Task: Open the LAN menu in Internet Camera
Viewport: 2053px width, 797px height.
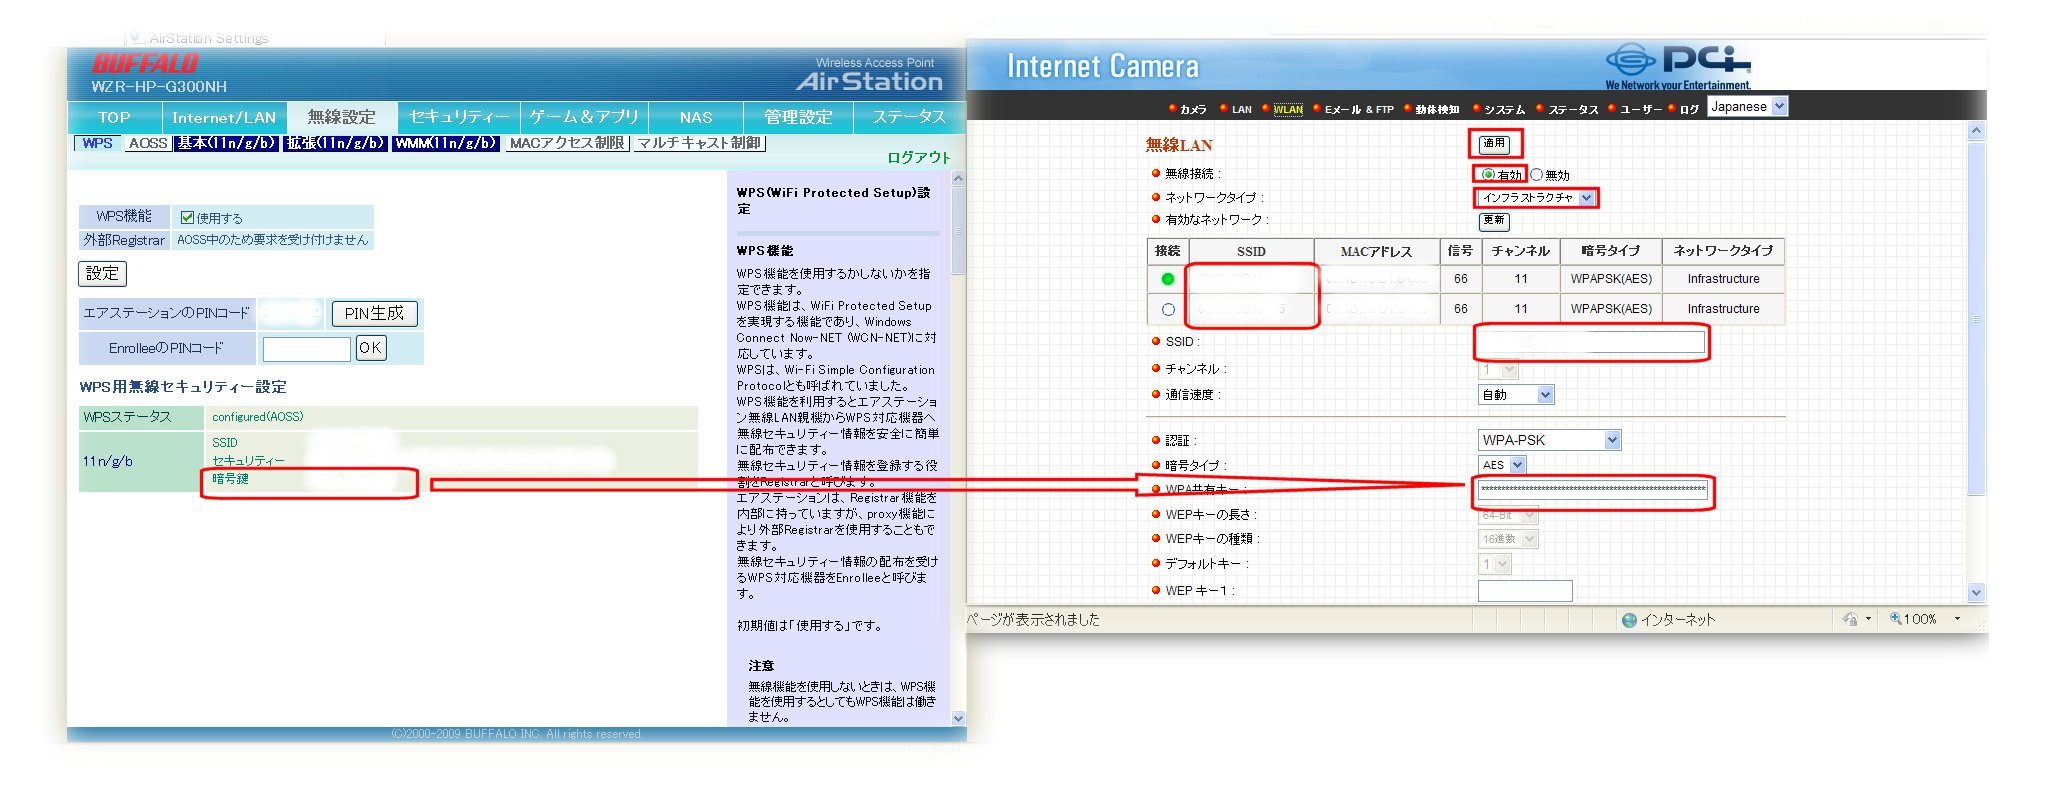Action: point(1242,109)
